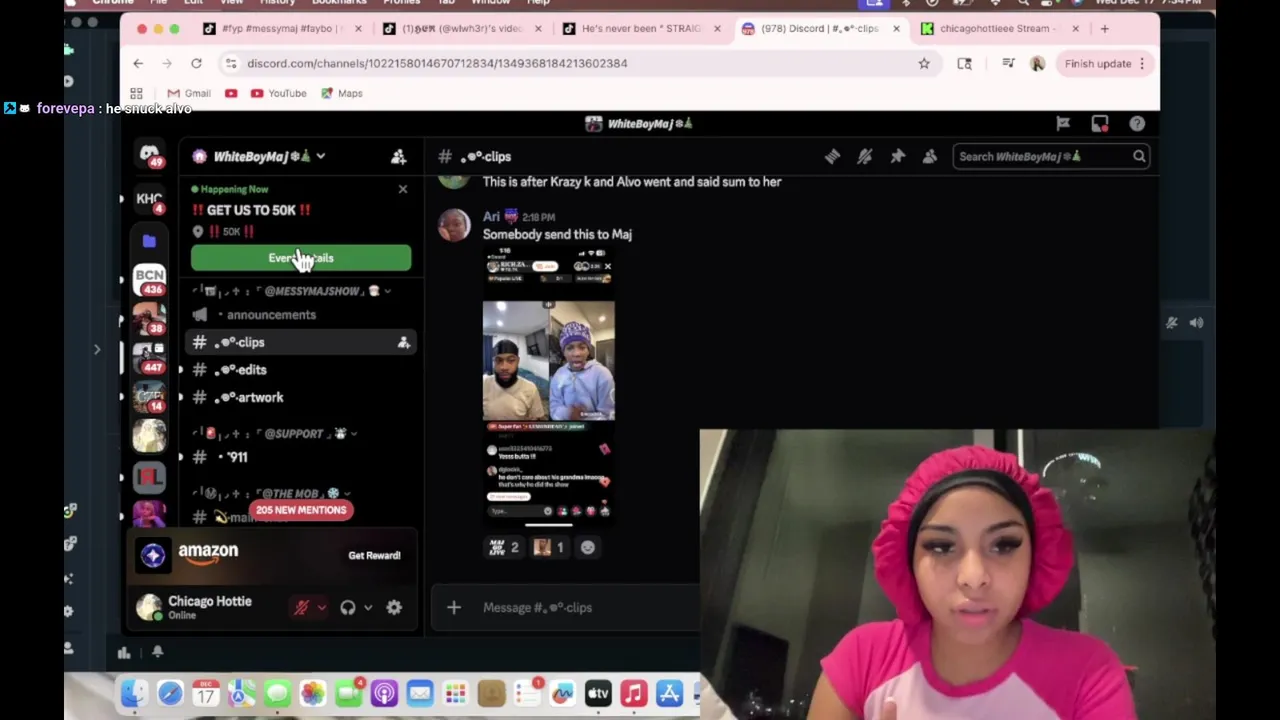Open the Gmail bookmark
1280x720 pixels.
(x=188, y=93)
